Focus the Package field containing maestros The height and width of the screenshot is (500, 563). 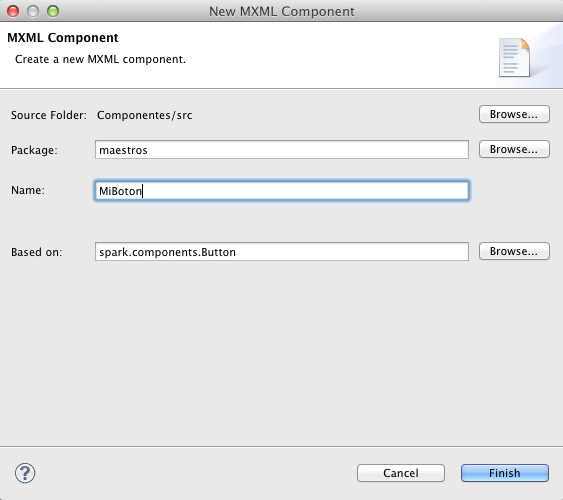[x=282, y=150]
